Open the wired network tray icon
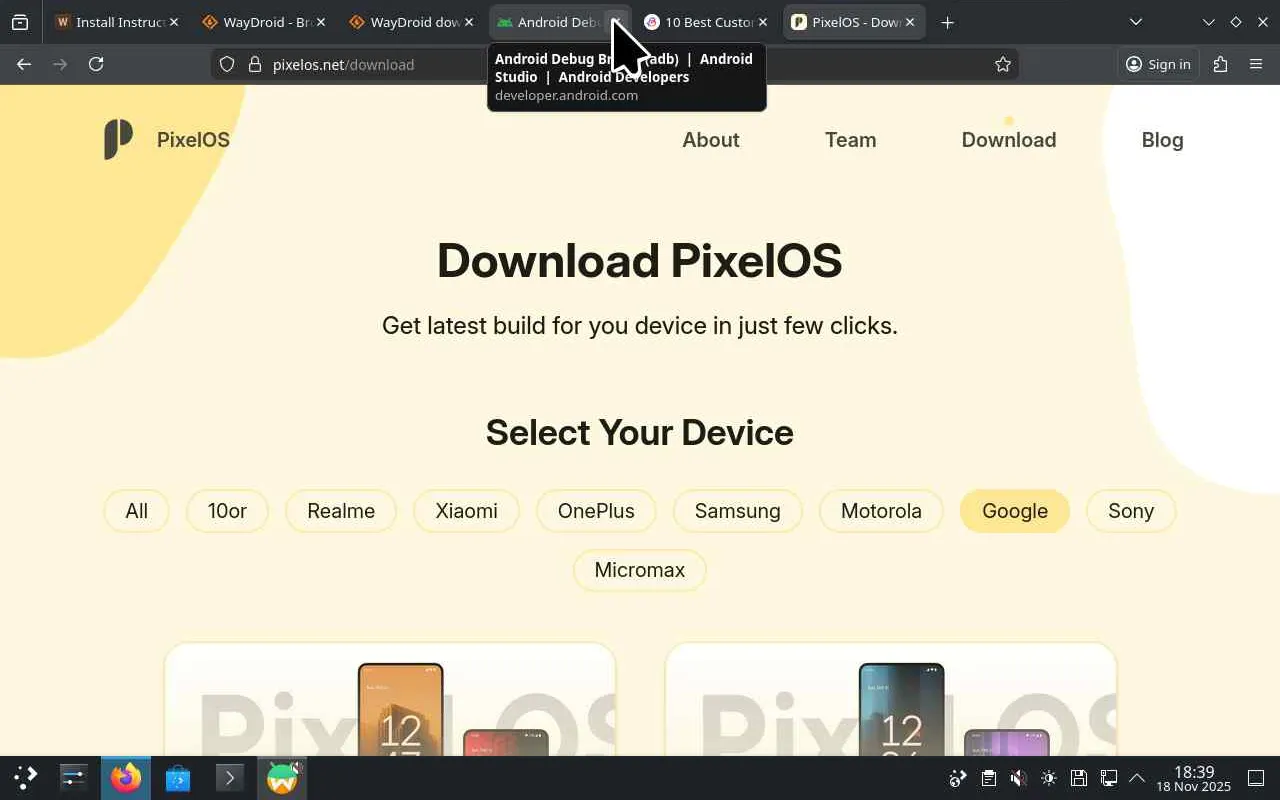Screen dimensions: 1280x800 click(x=1108, y=778)
